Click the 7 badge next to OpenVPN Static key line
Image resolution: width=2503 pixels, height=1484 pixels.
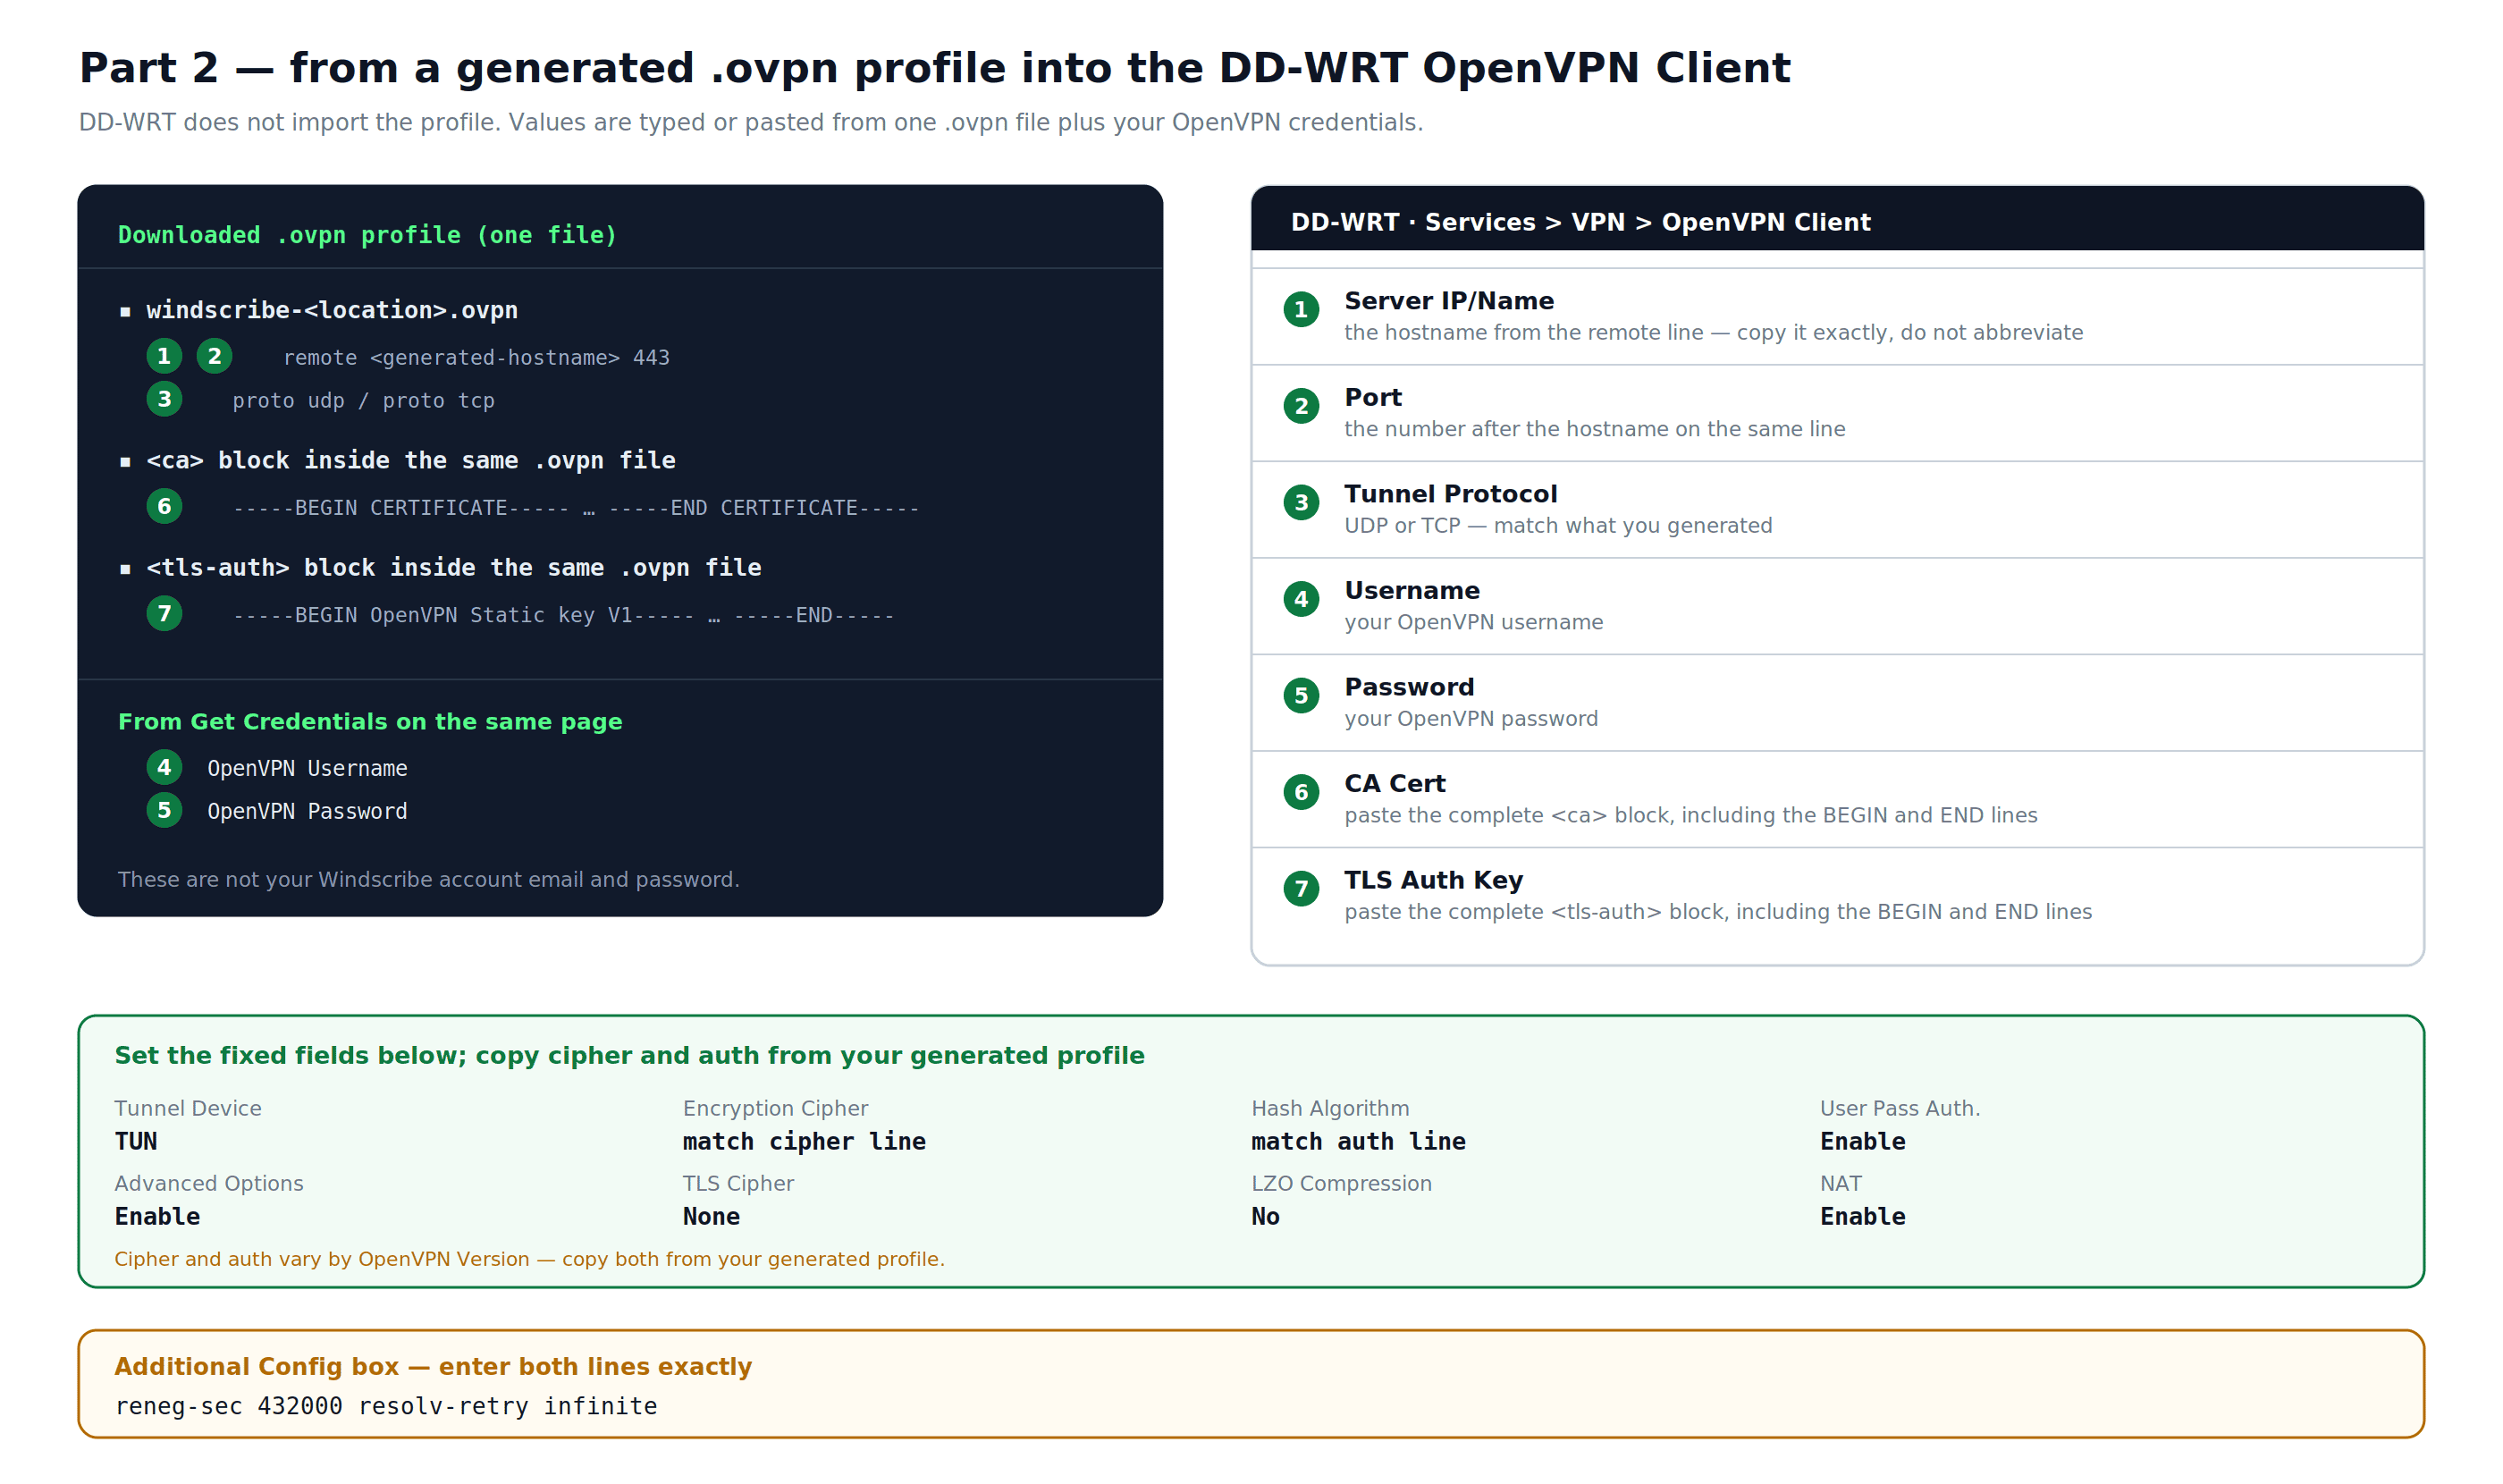pyautogui.click(x=165, y=613)
